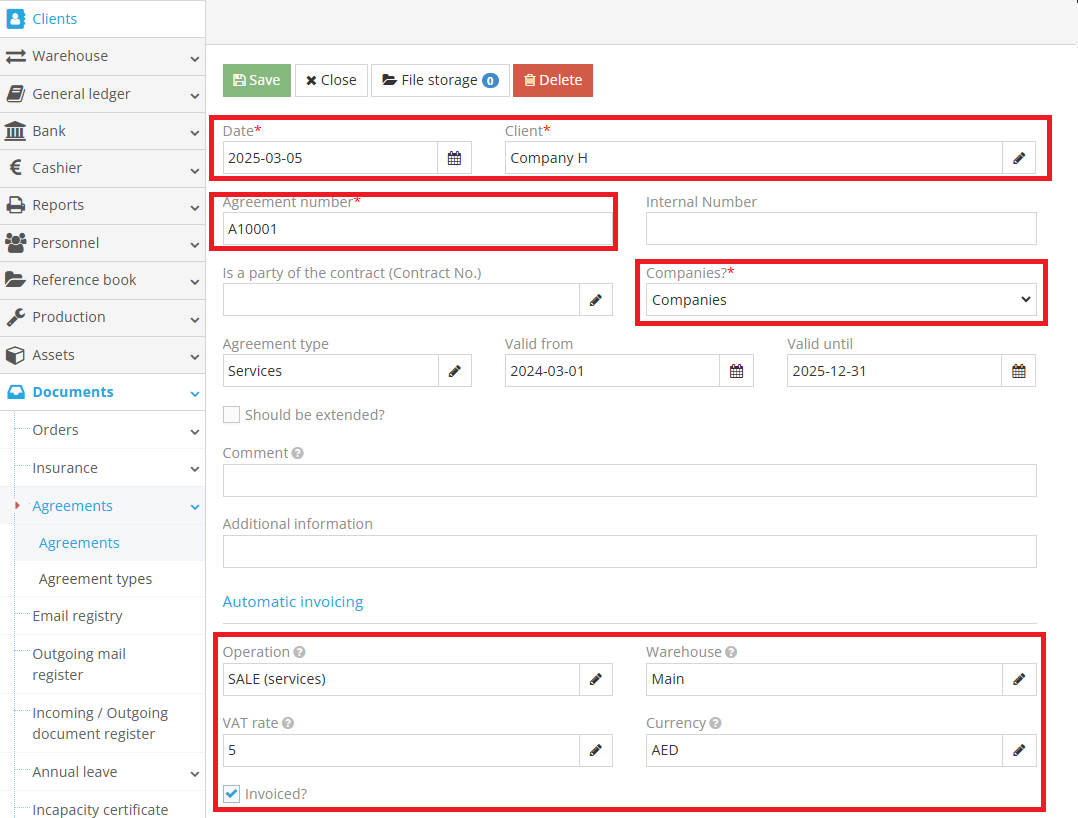Open the Companies dropdown
The width and height of the screenshot is (1078, 818).
[x=840, y=300]
